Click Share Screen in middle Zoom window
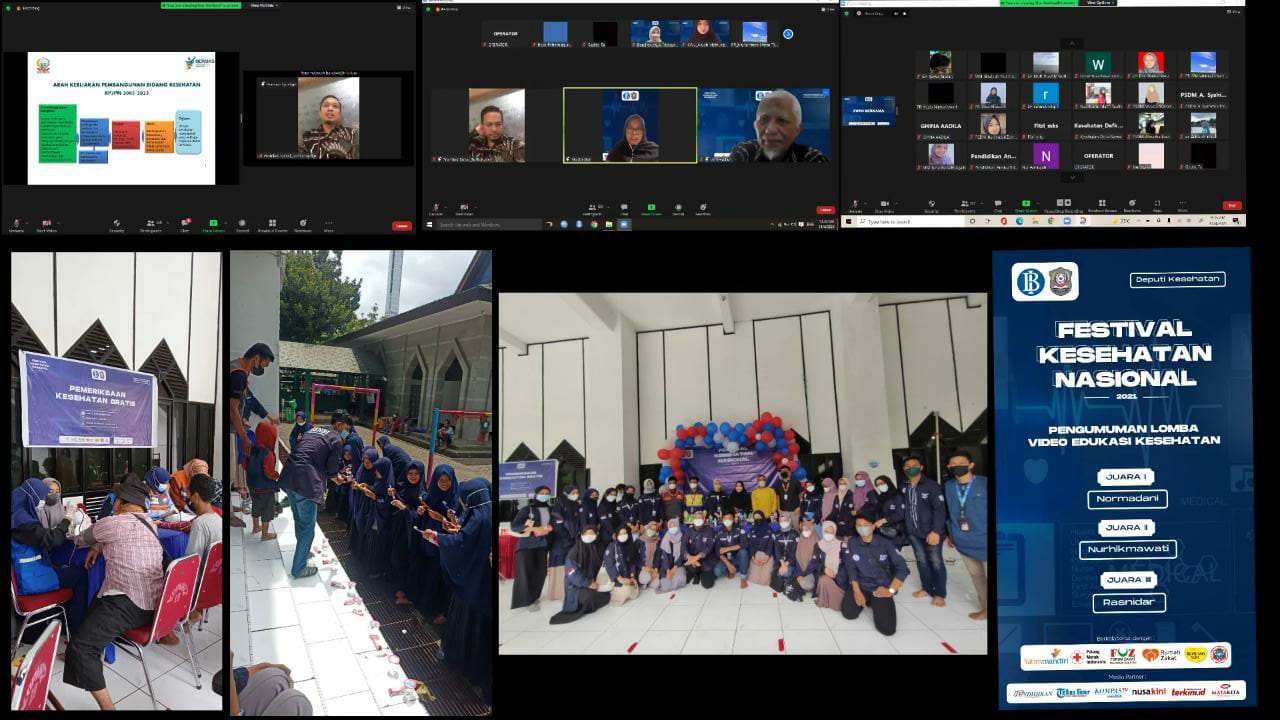The width and height of the screenshot is (1280, 720). click(652, 211)
